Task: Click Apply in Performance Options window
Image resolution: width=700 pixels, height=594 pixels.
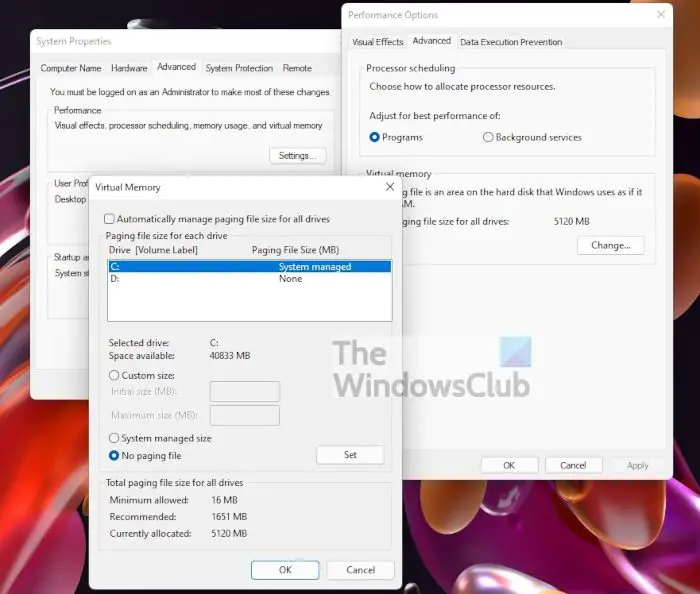Action: tap(637, 465)
